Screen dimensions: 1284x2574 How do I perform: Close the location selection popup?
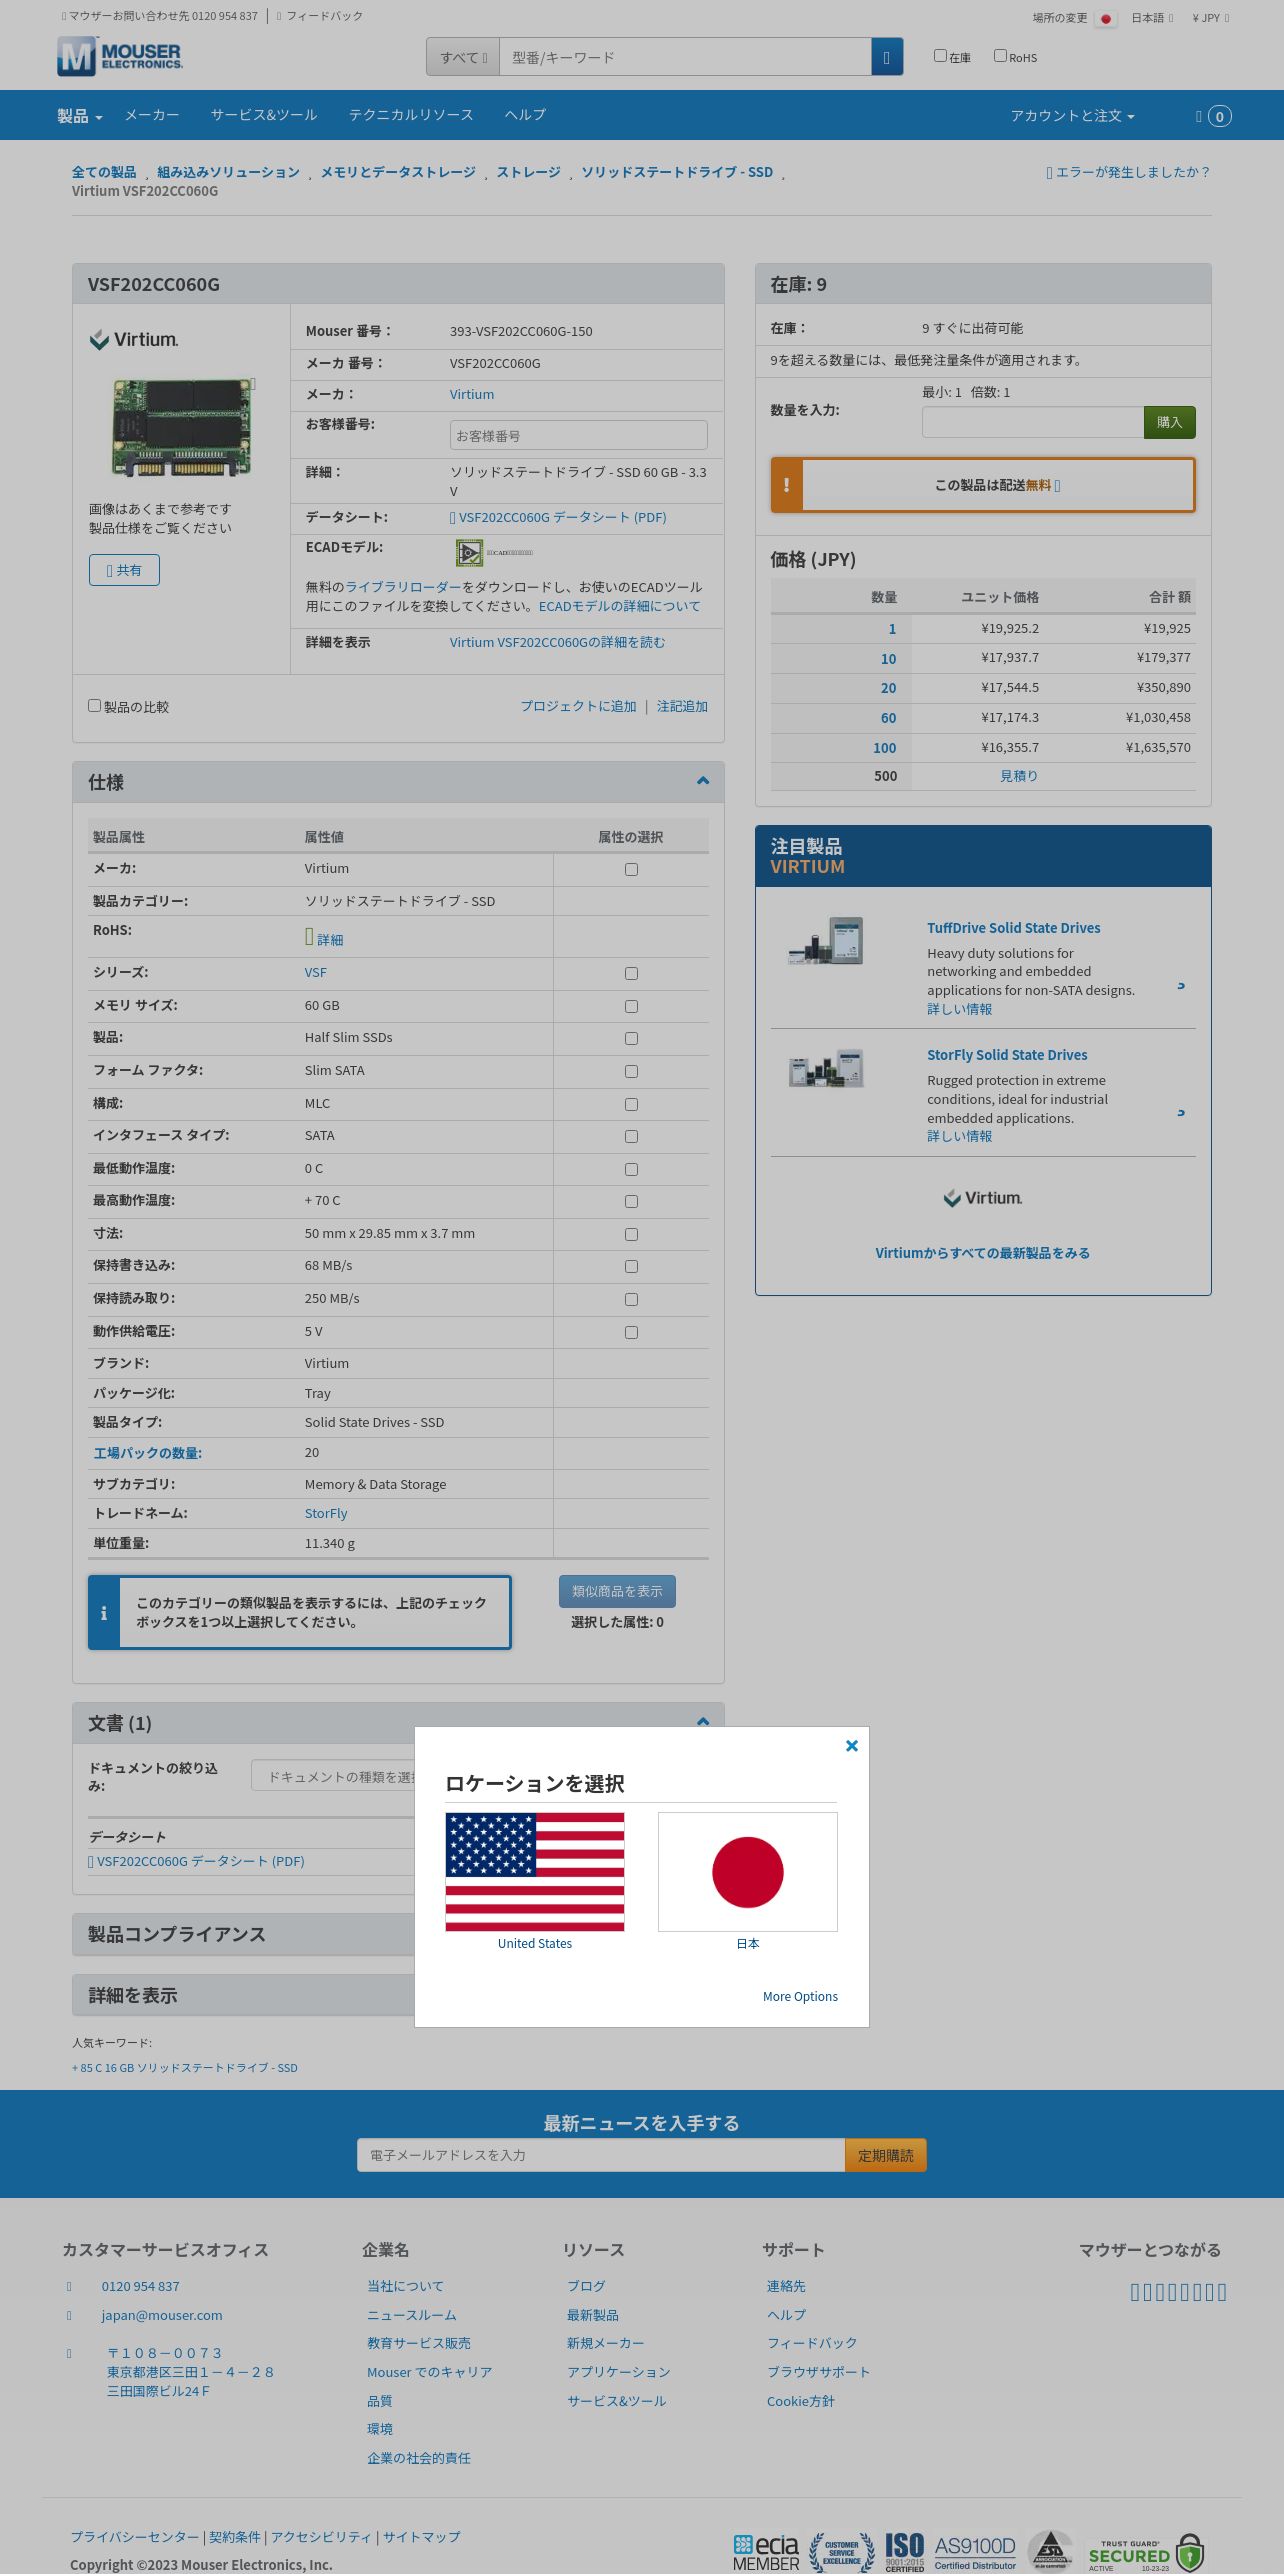[x=852, y=1745]
